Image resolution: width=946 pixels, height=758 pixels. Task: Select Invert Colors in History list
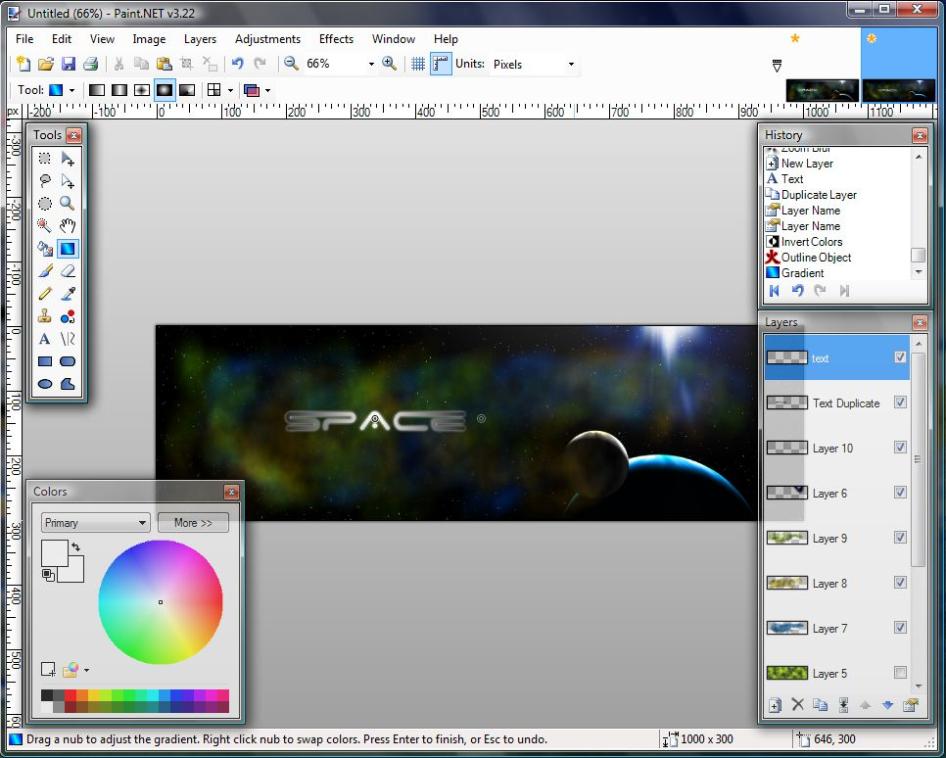pyautogui.click(x=811, y=242)
